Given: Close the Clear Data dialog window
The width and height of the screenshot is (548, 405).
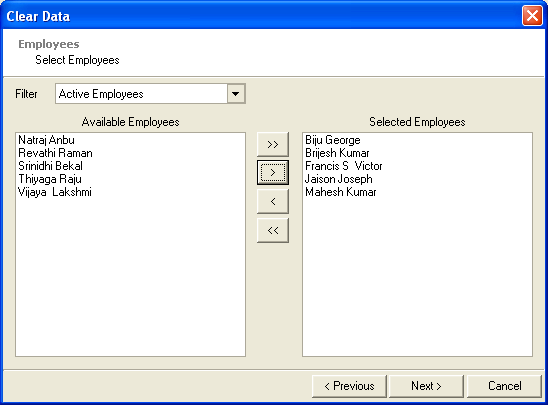Looking at the screenshot, I should [532, 16].
